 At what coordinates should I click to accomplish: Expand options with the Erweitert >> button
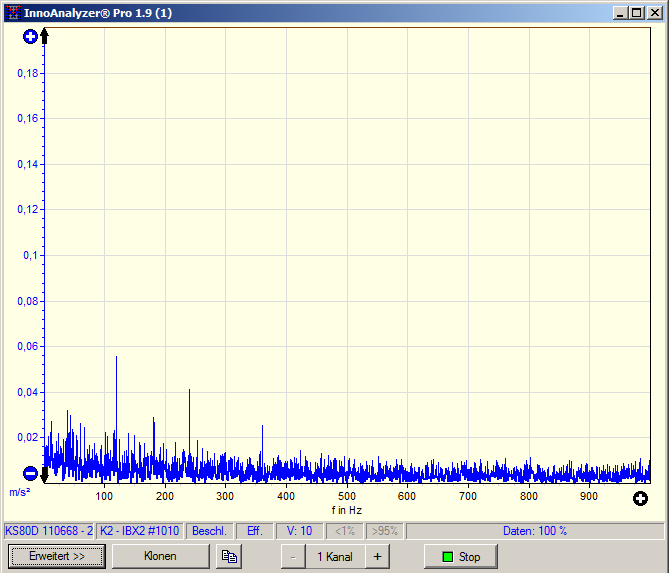coord(57,557)
